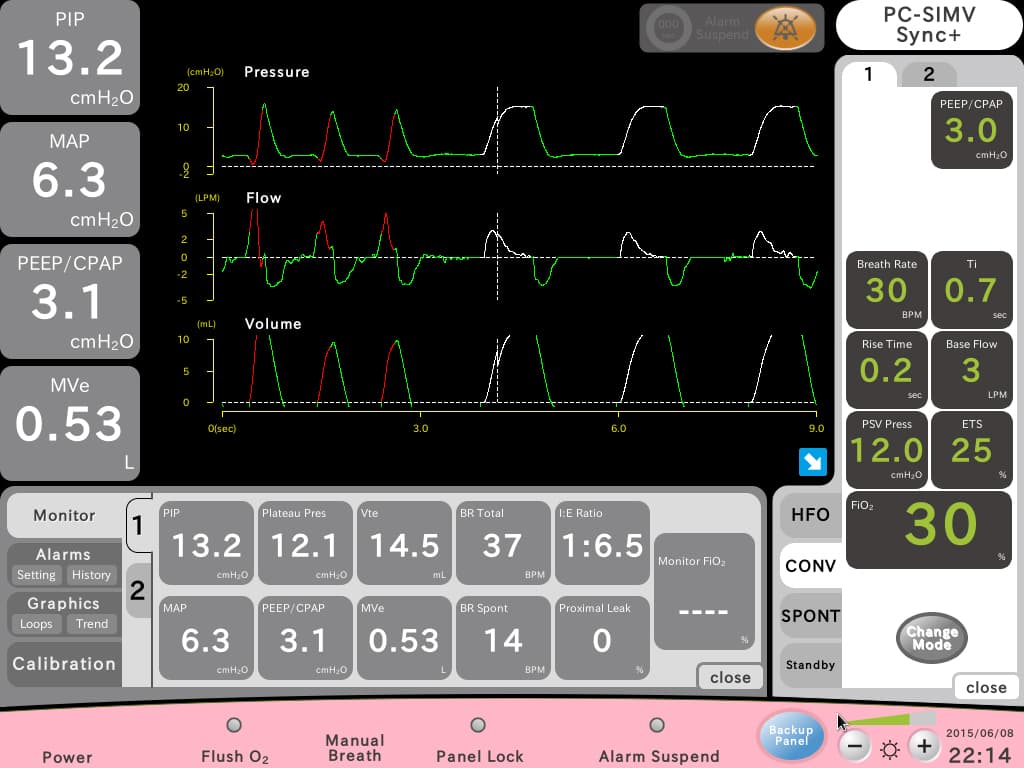Switch to settings tab 2
The height and width of the screenshot is (768, 1024).
(x=928, y=74)
